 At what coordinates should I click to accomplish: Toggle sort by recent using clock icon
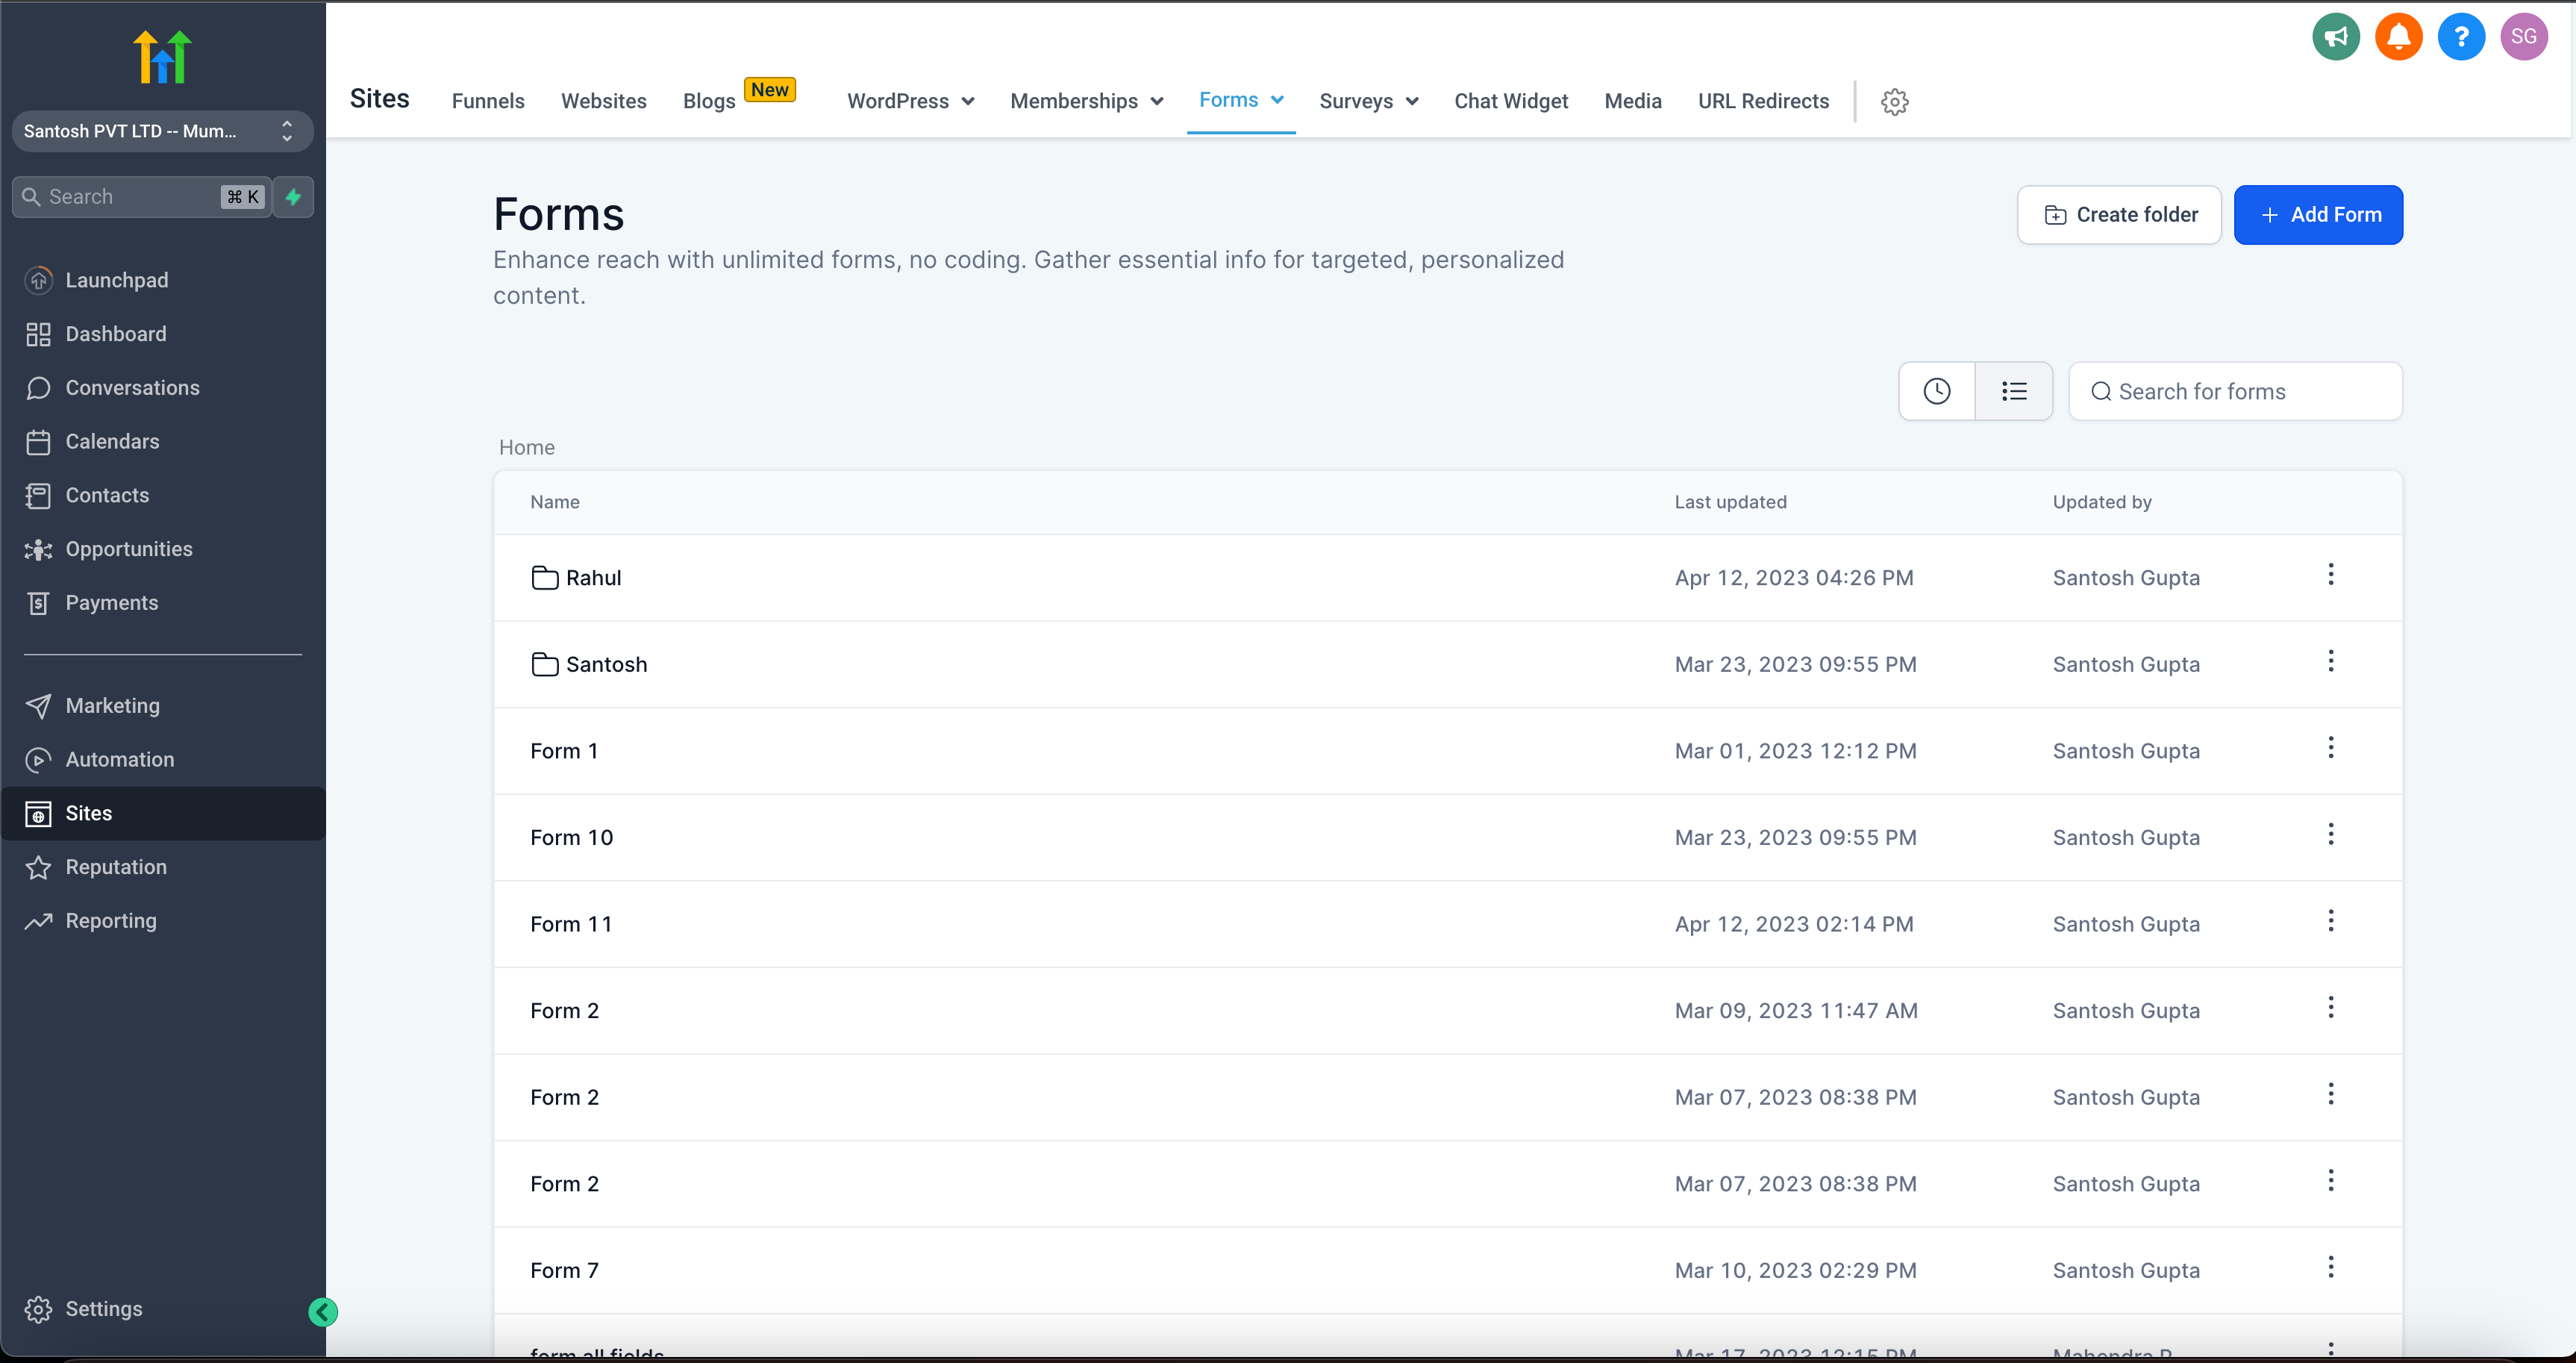tap(1937, 391)
